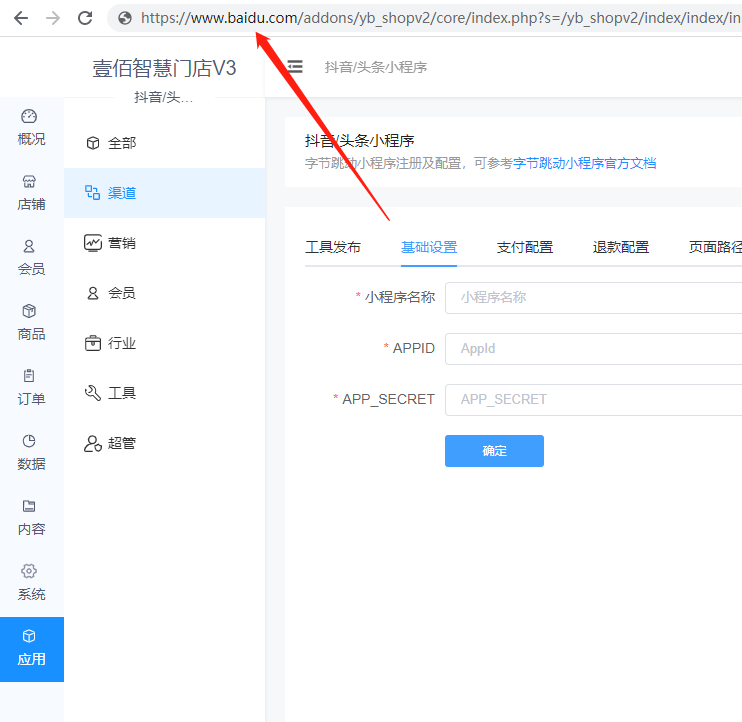Switch to 退款配置 tab

point(621,247)
